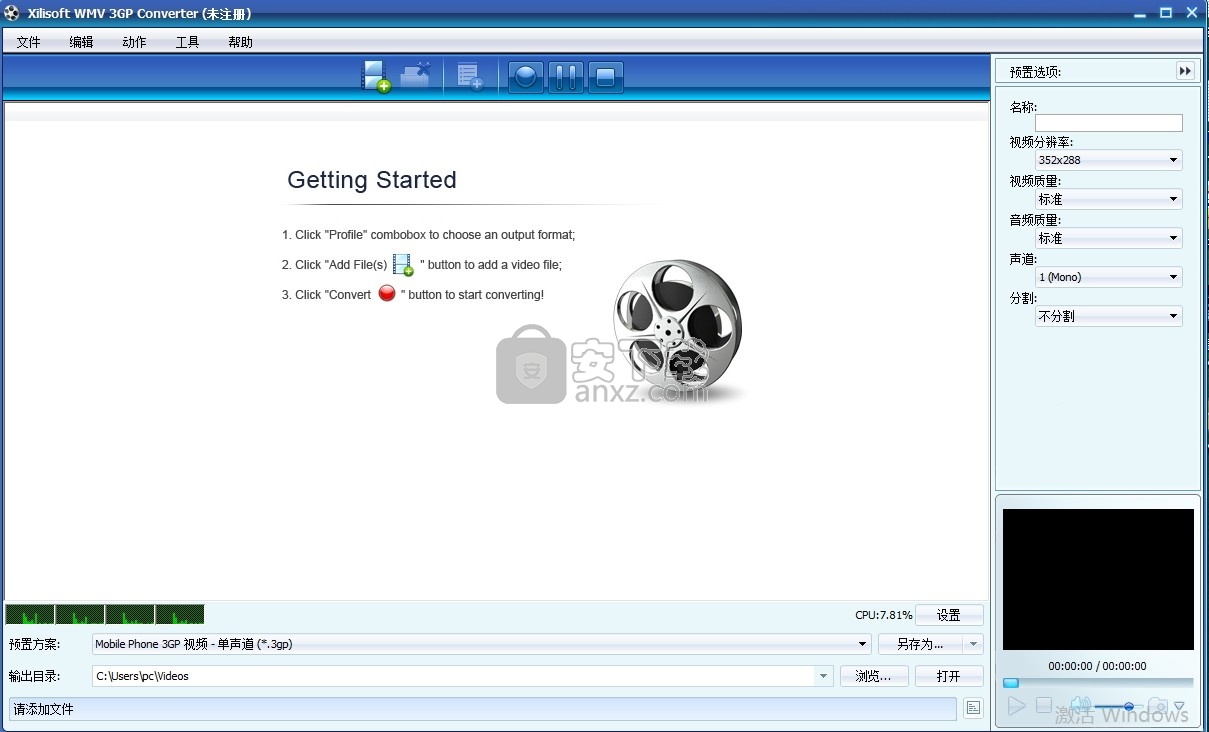
Task: Click the Add Profile list toolbar icon
Action: [x=470, y=77]
